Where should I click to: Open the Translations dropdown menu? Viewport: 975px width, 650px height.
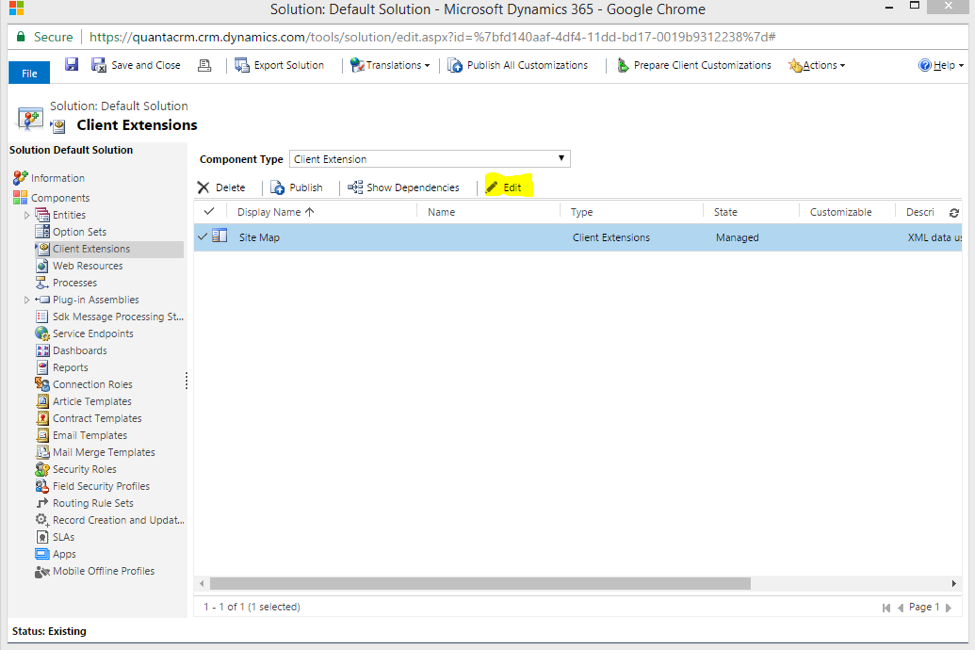click(390, 65)
